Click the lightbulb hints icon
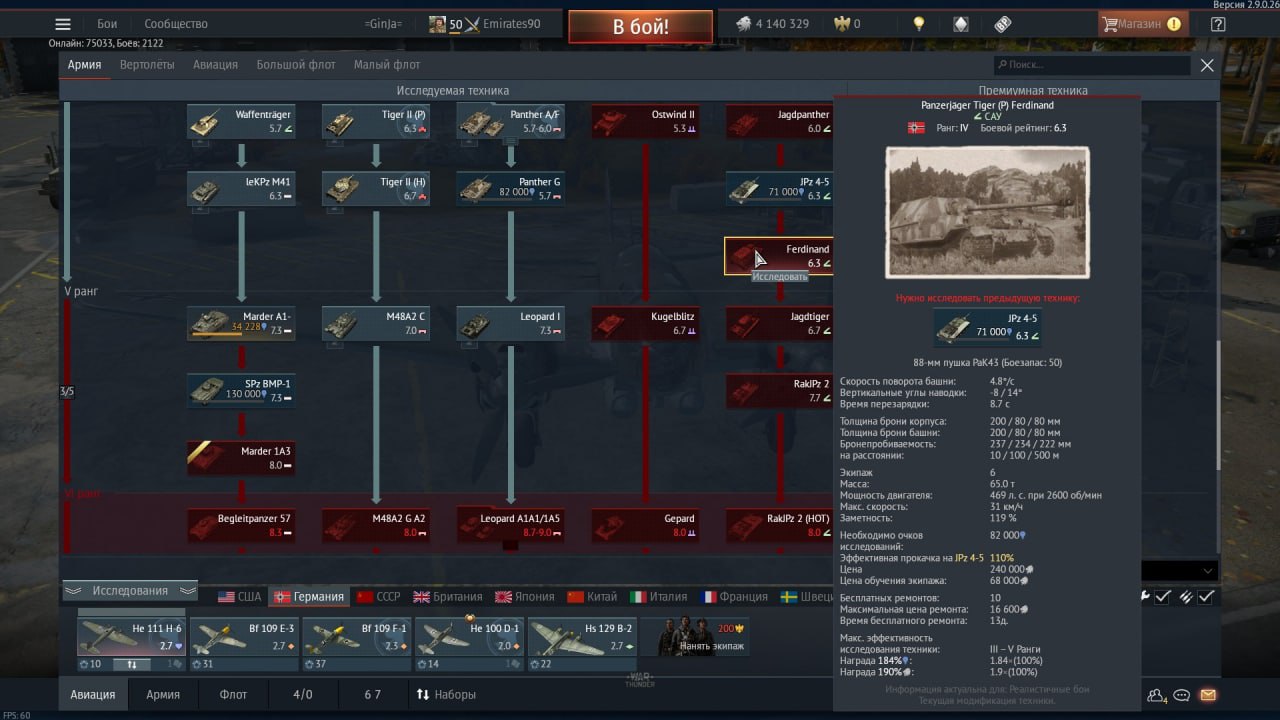Image resolution: width=1280 pixels, height=720 pixels. [x=919, y=24]
